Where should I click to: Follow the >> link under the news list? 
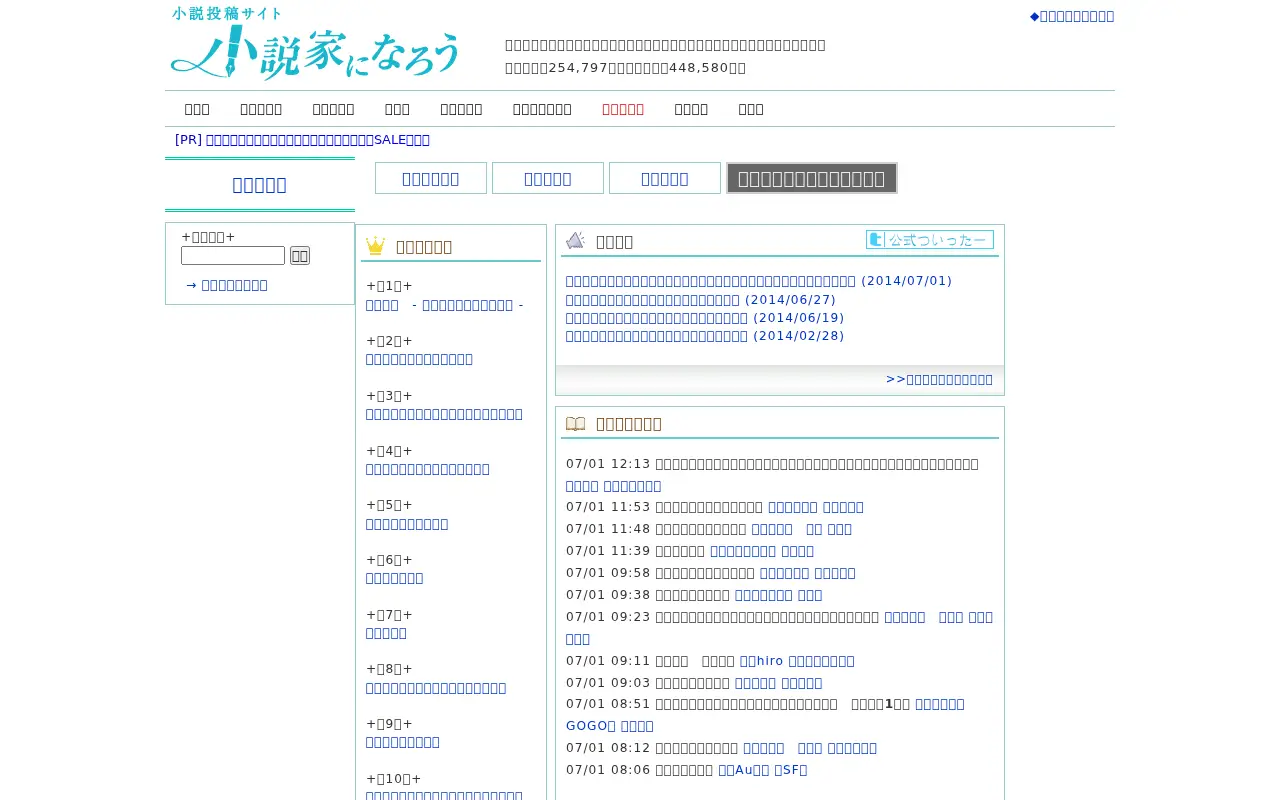940,379
